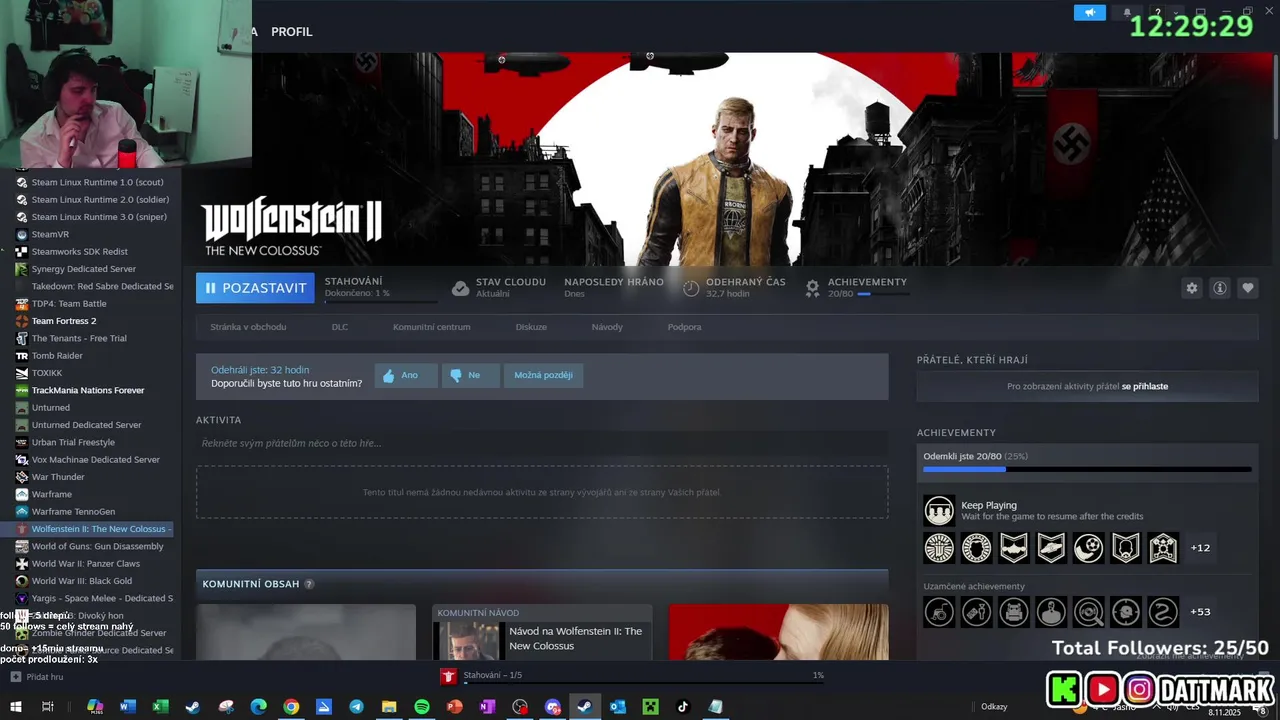Open the locked snake achievement icon
The height and width of the screenshot is (720, 1280).
(x=1163, y=612)
